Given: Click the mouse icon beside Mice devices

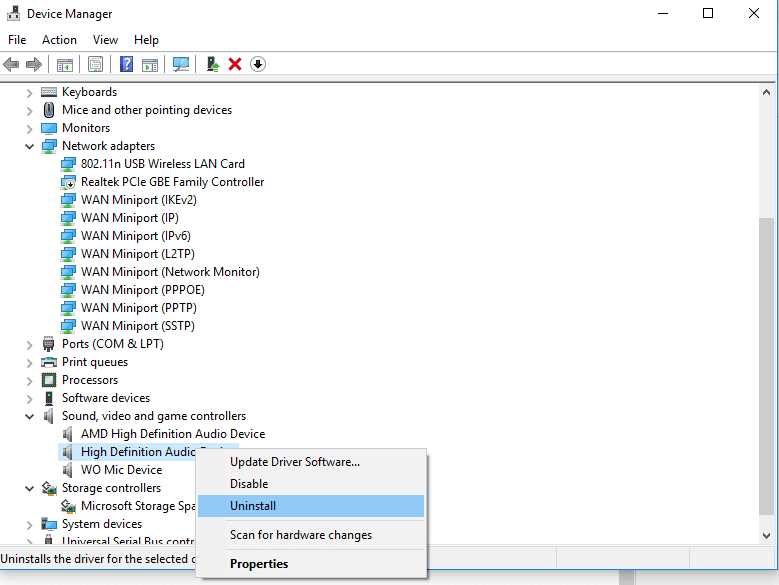Looking at the screenshot, I should pyautogui.click(x=49, y=110).
